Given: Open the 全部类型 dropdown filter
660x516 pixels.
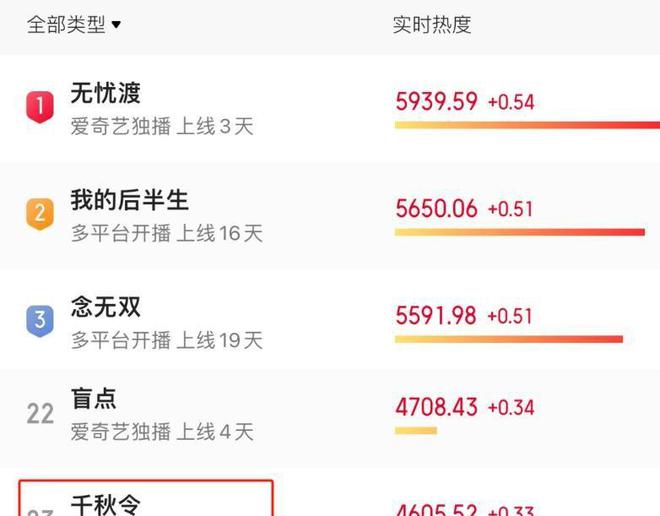Looking at the screenshot, I should click(x=74, y=24).
